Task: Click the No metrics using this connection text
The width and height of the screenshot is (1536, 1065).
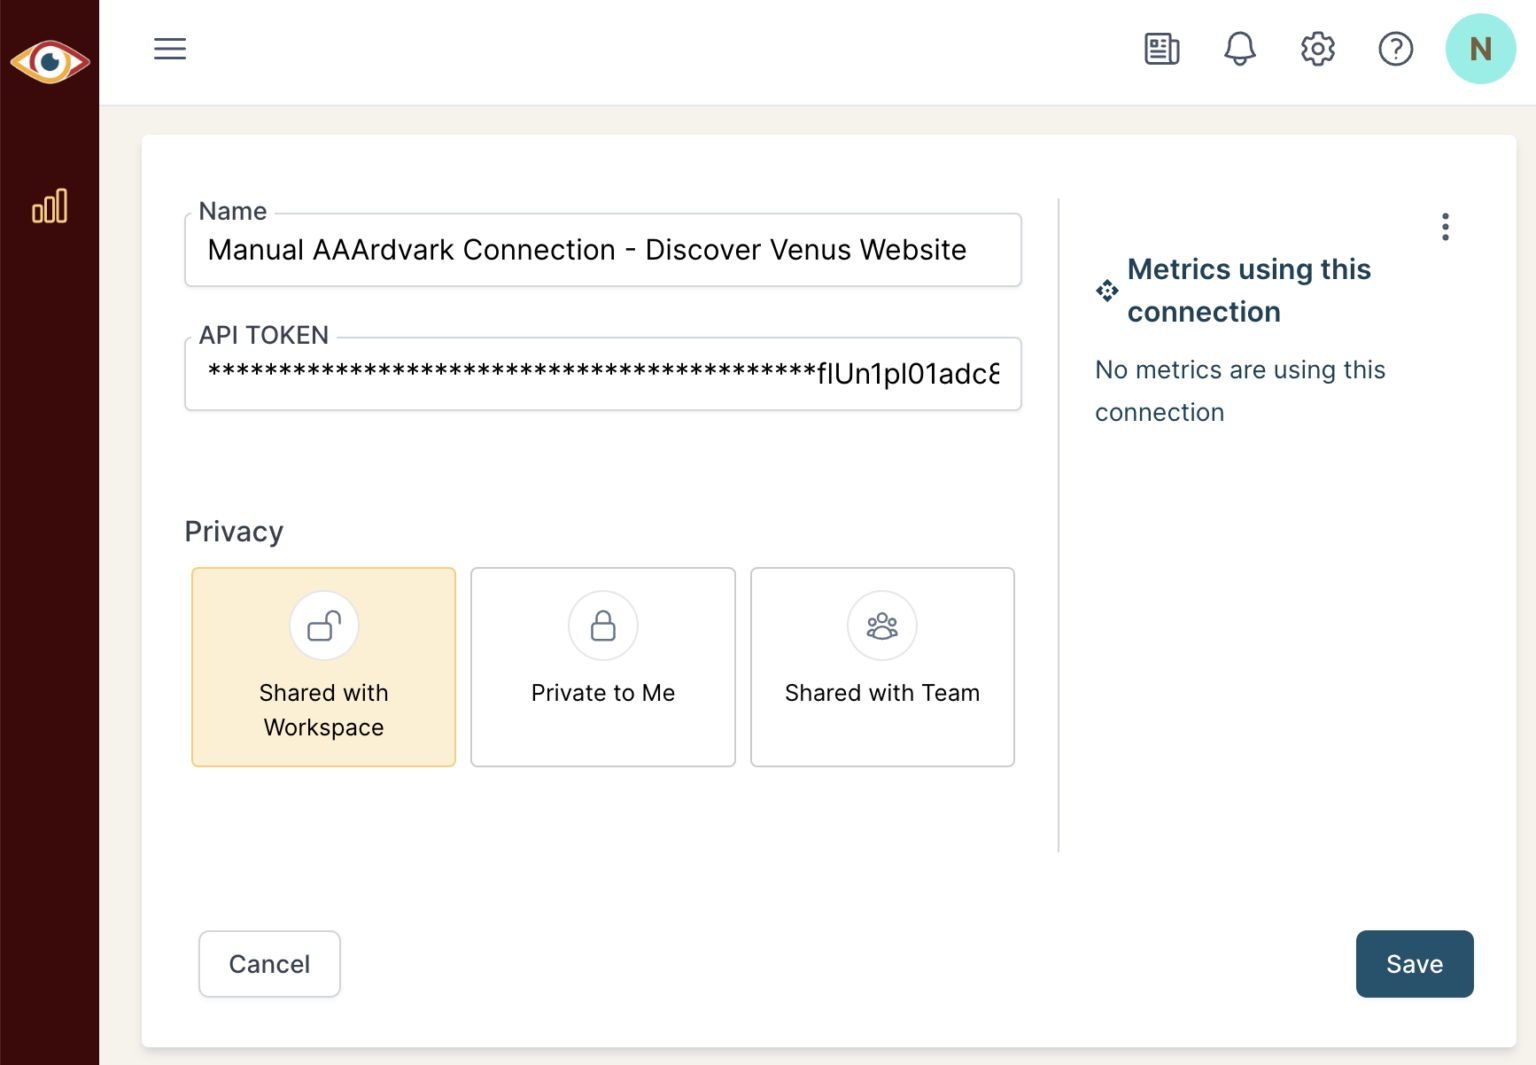Action: tap(1240, 390)
